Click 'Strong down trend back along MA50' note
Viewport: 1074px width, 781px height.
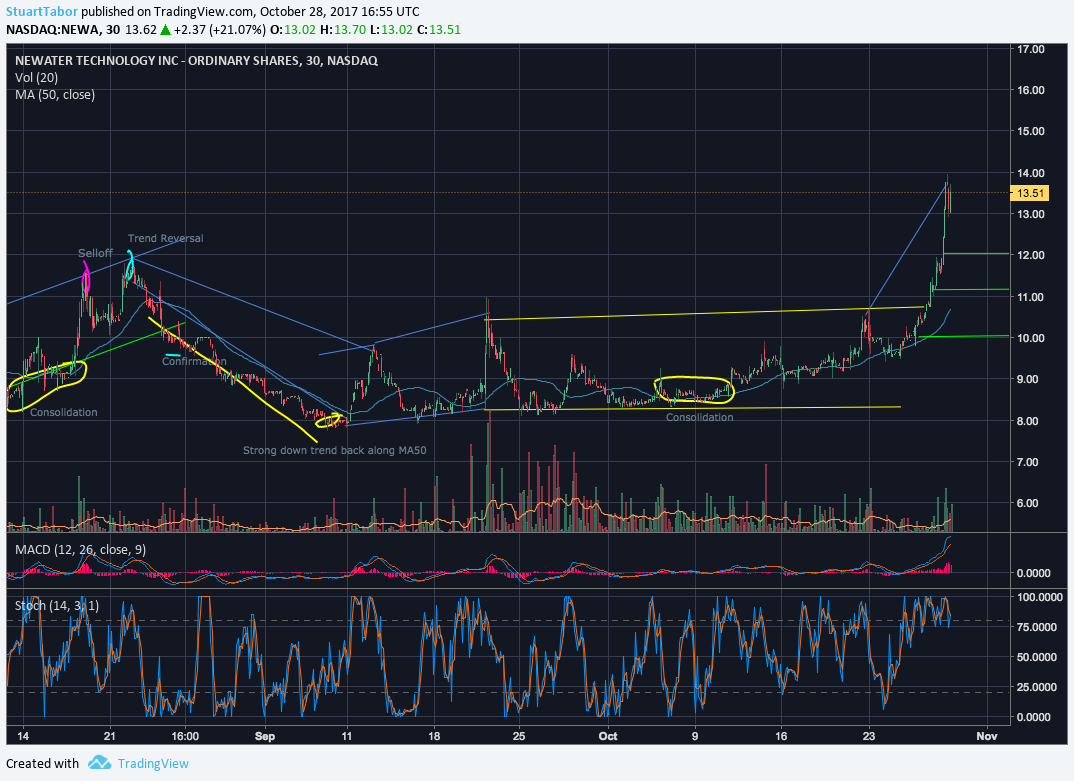pyautogui.click(x=335, y=450)
